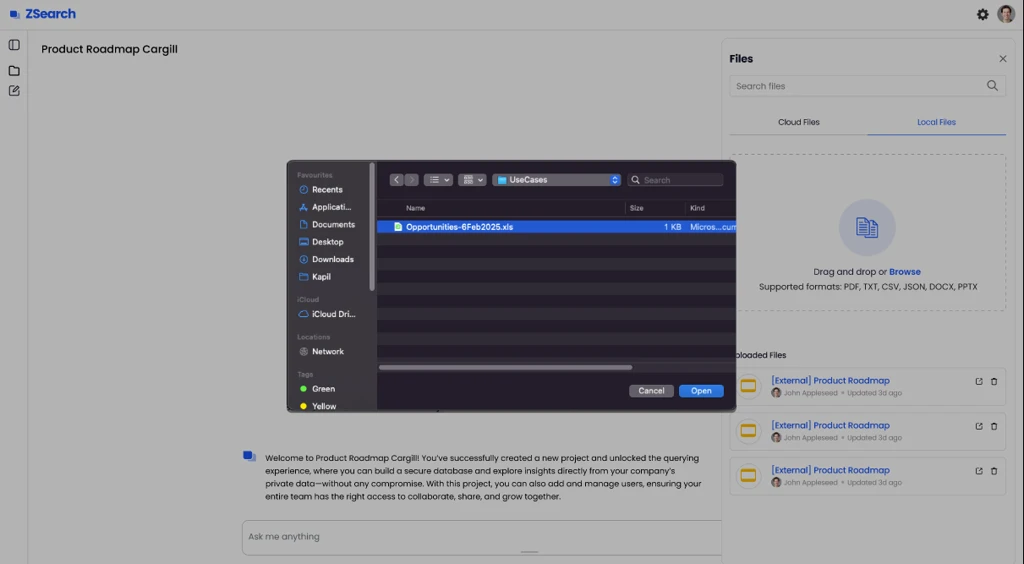Screen dimensions: 1024x564
Task: Click the Browse link in upload area
Action: pos(904,272)
